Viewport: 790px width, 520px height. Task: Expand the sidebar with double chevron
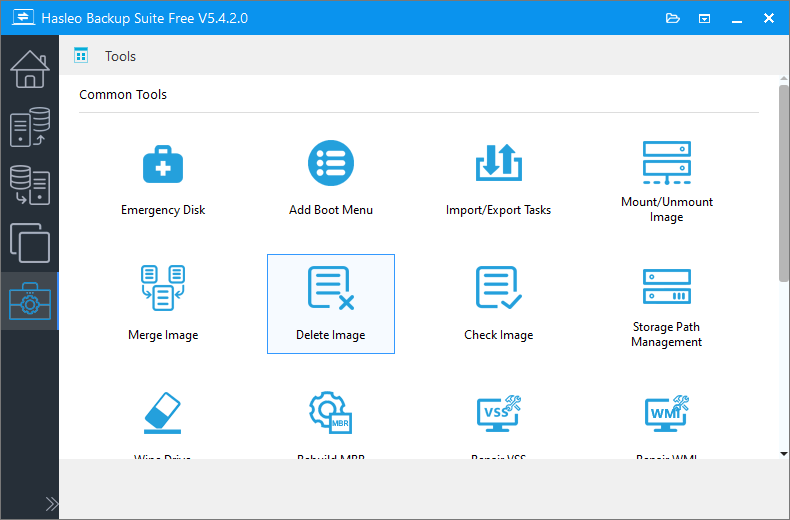click(51, 504)
